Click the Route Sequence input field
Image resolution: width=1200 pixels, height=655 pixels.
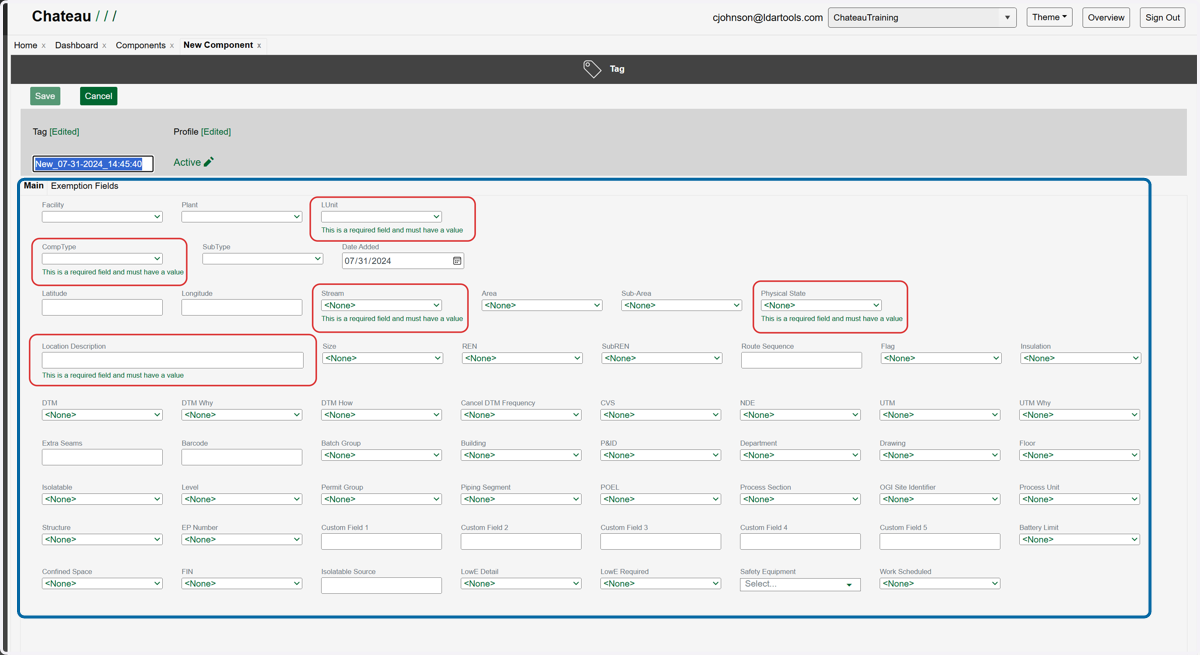pos(801,360)
